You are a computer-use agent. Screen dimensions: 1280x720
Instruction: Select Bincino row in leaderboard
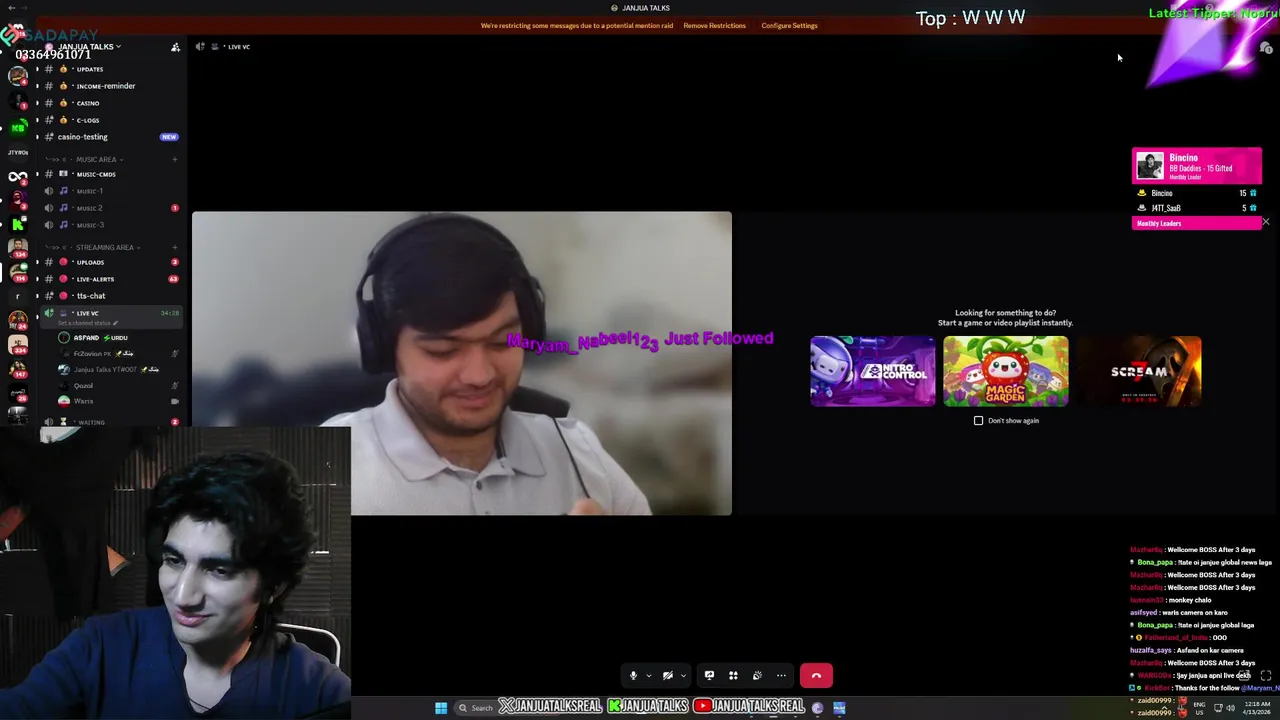tap(1196, 193)
